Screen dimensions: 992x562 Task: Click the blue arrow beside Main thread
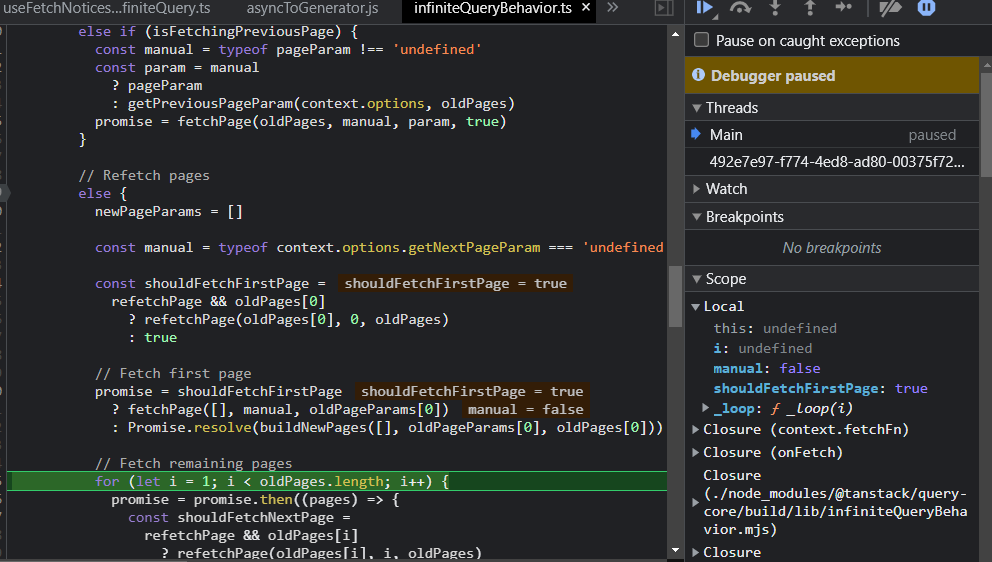pyautogui.click(x=697, y=134)
